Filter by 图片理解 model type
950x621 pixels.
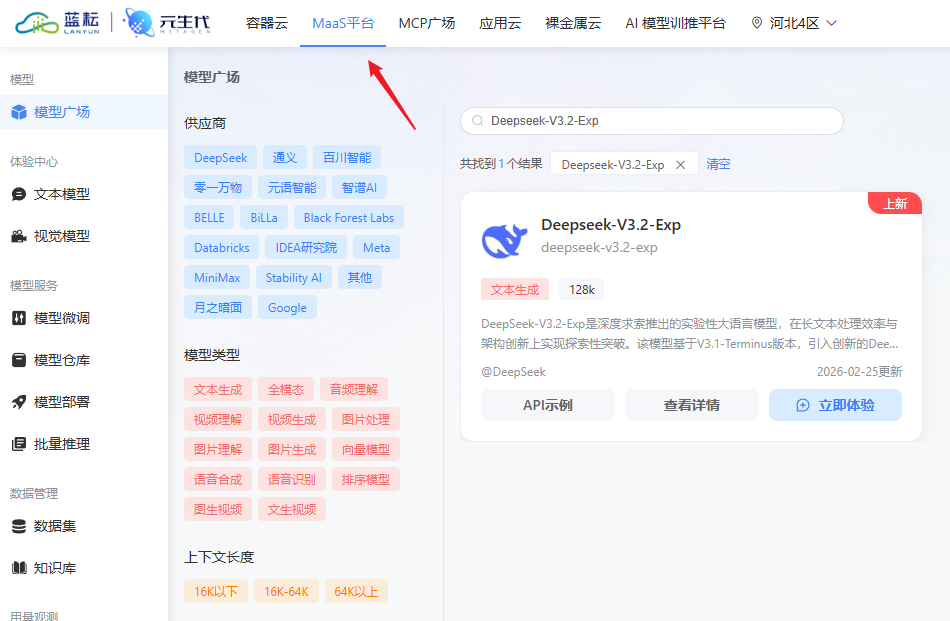click(218, 450)
